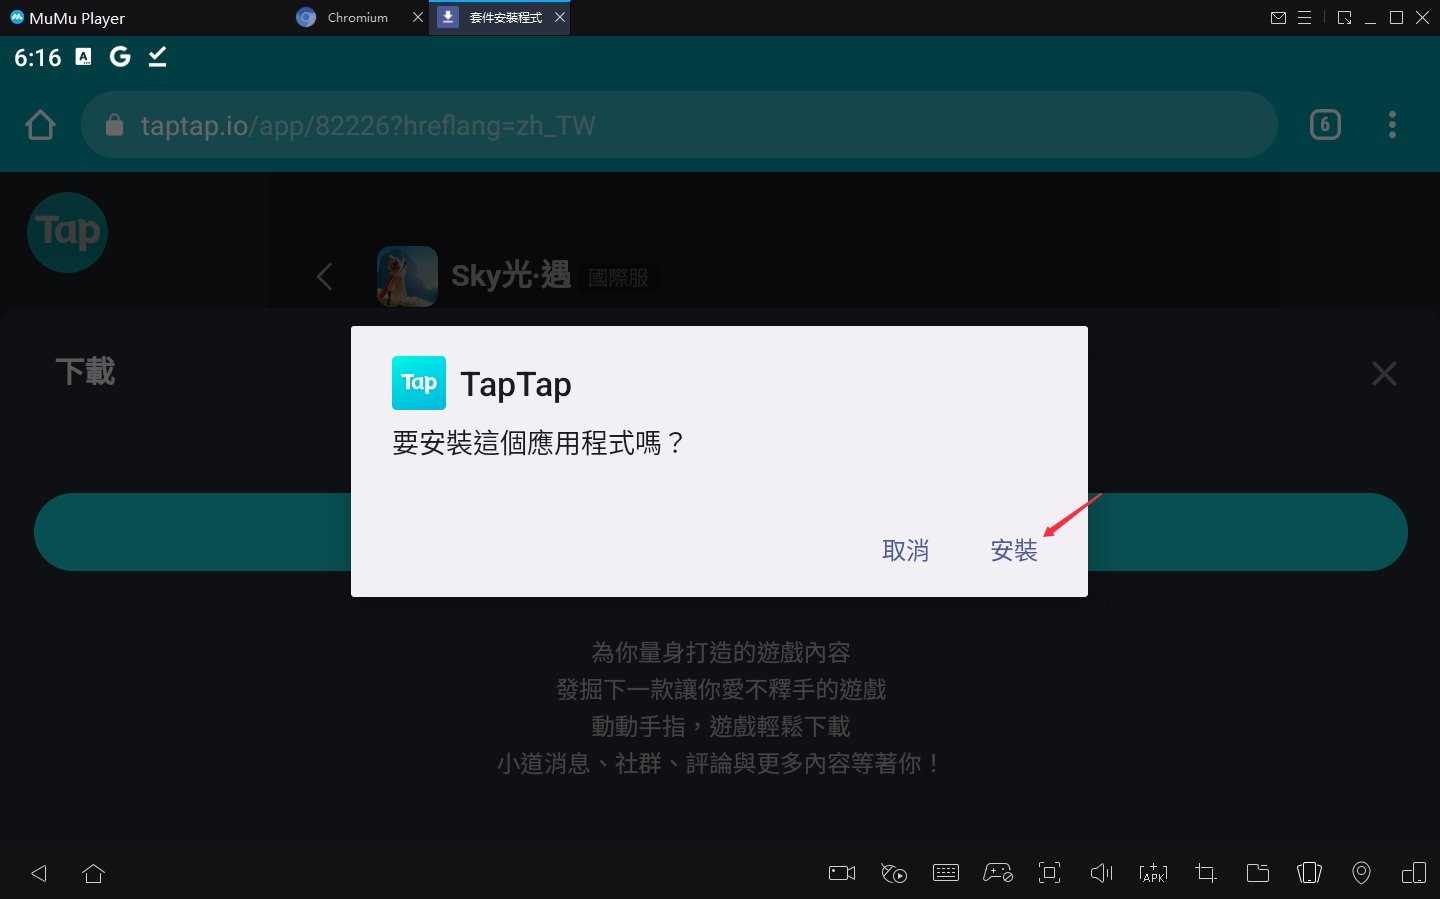
Task: Open the tab switcher showing 6
Action: [1325, 125]
